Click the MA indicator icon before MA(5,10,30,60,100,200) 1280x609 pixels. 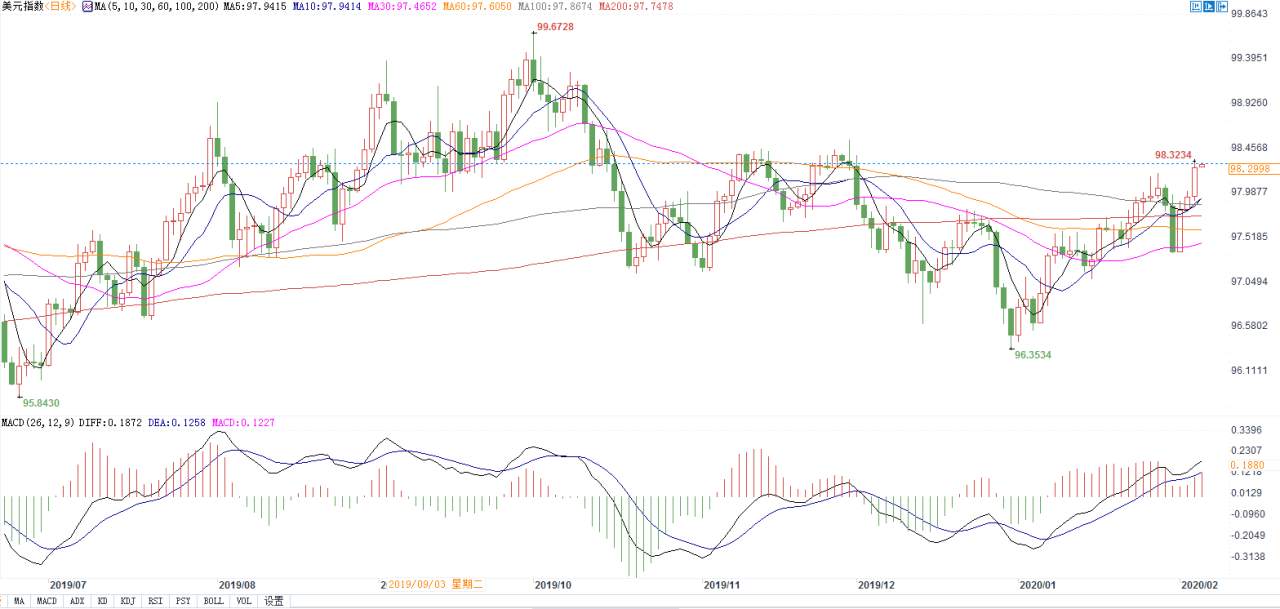[x=87, y=7]
